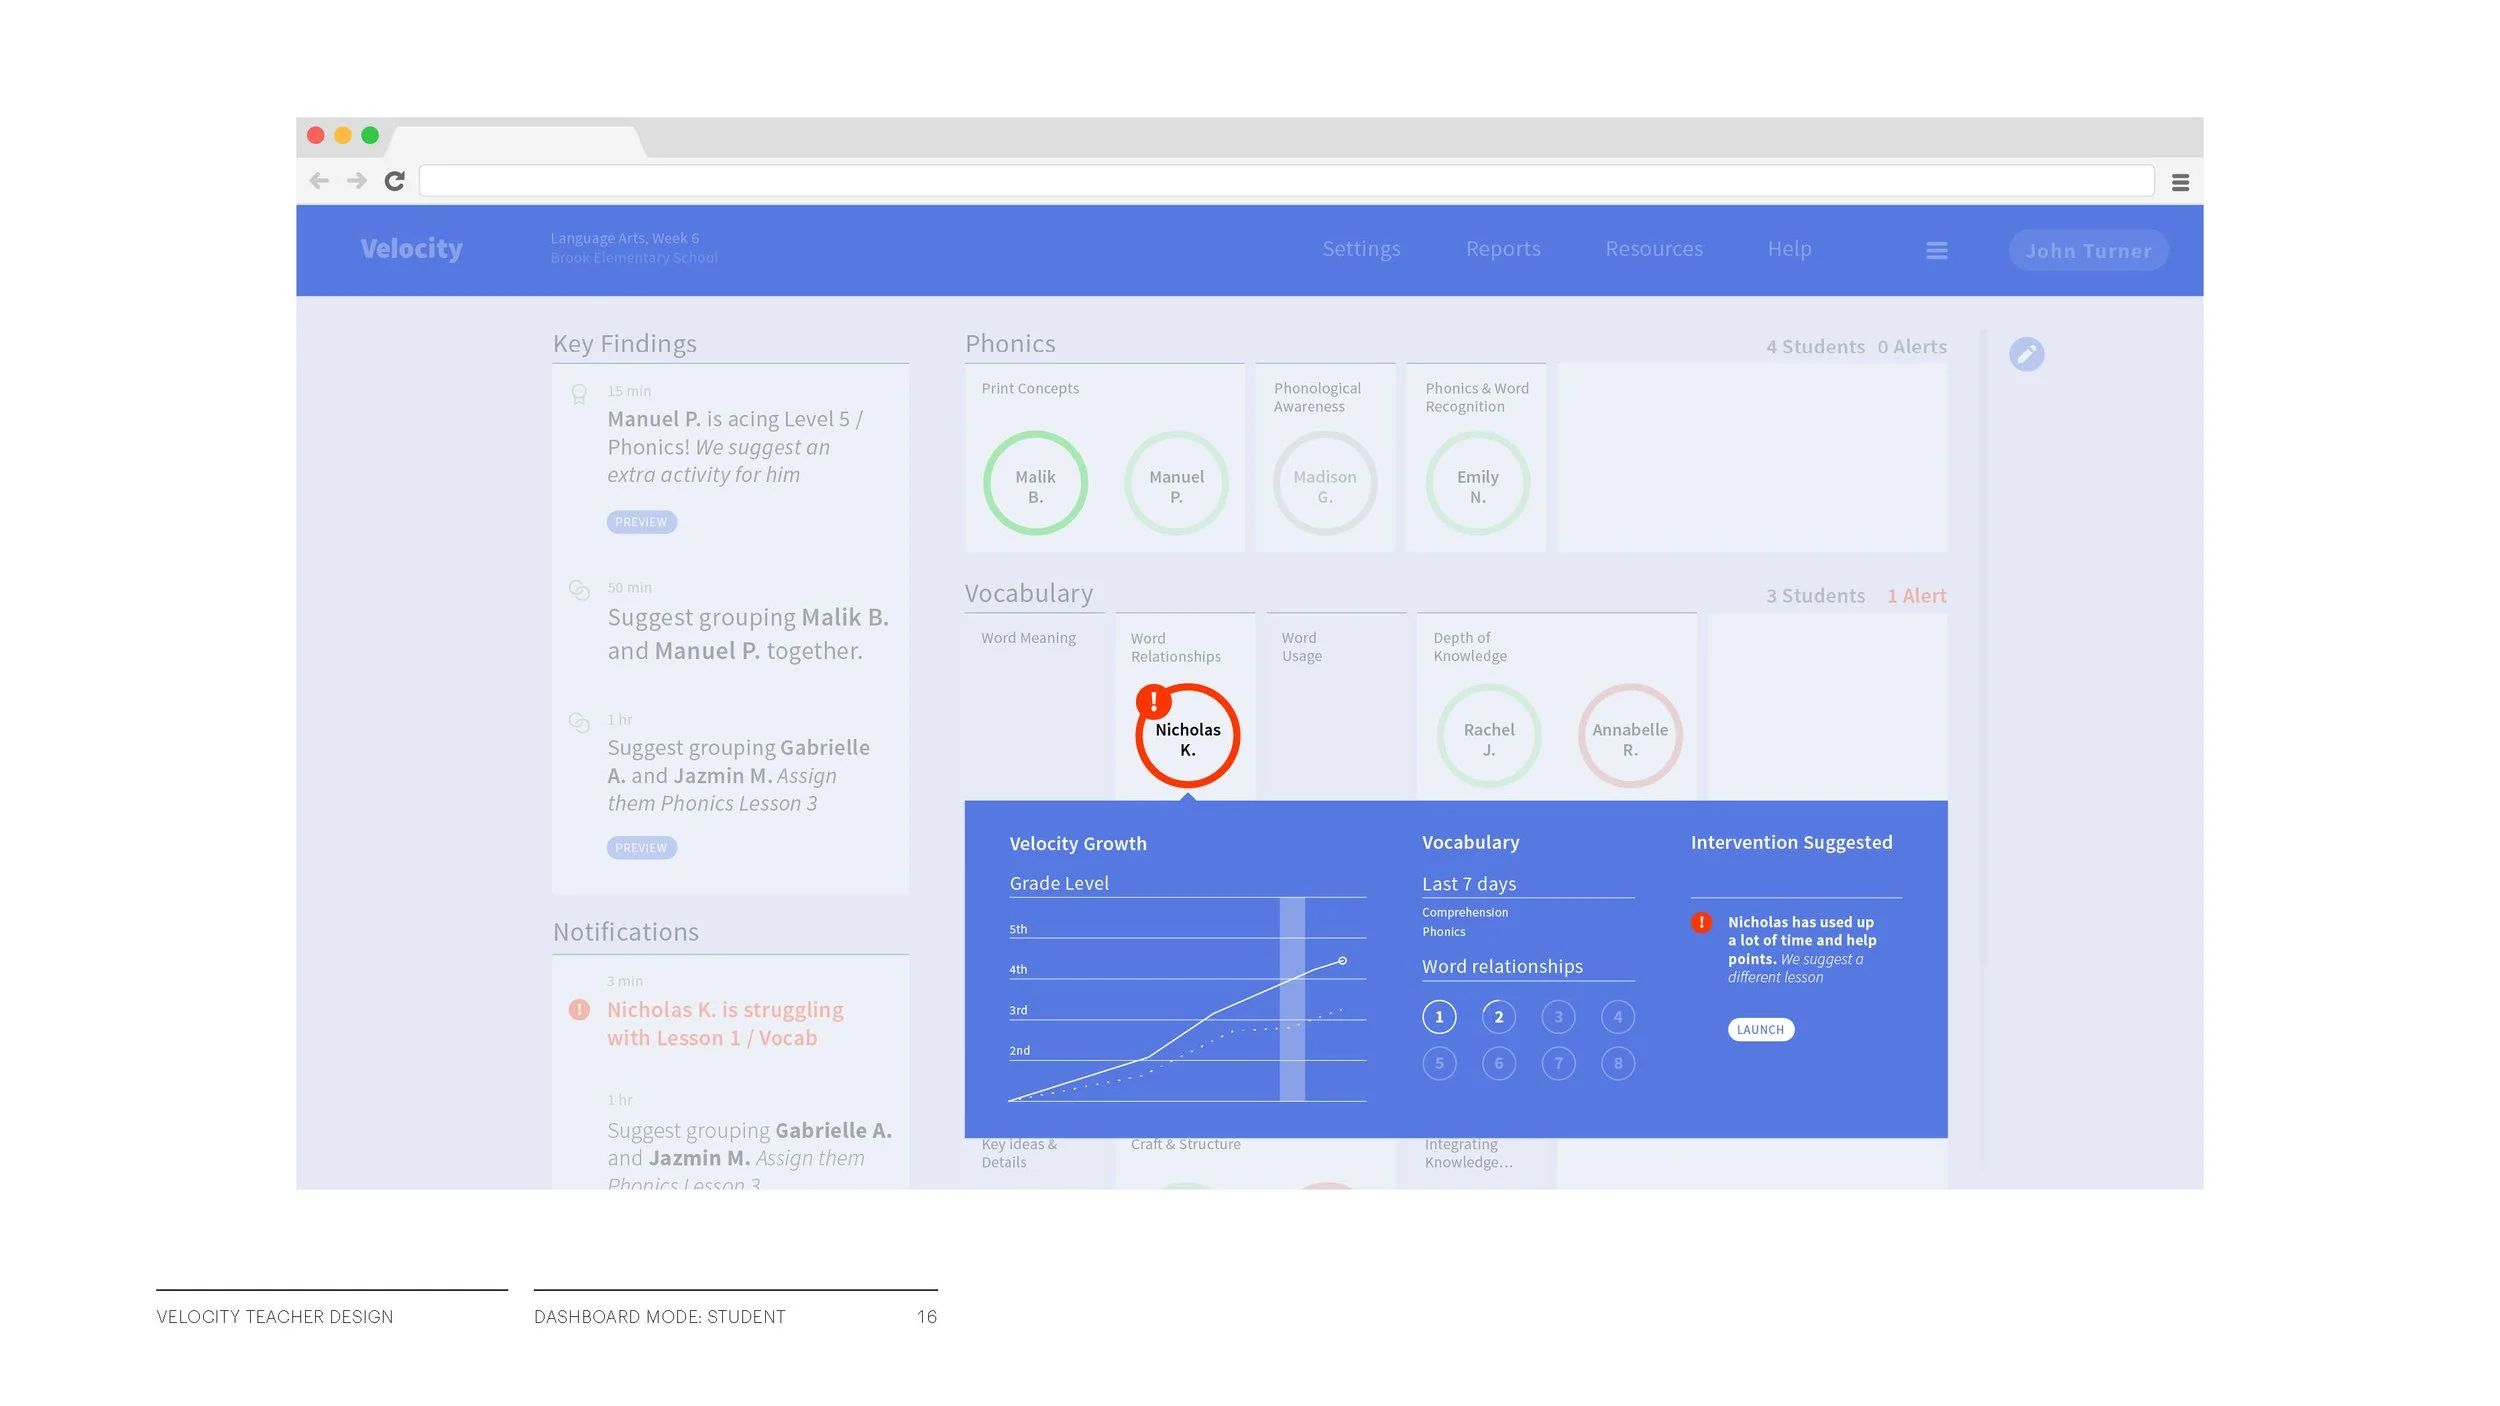The height and width of the screenshot is (1406, 2500).
Task: Select lesson 5 under Word relationships
Action: tap(1439, 1063)
